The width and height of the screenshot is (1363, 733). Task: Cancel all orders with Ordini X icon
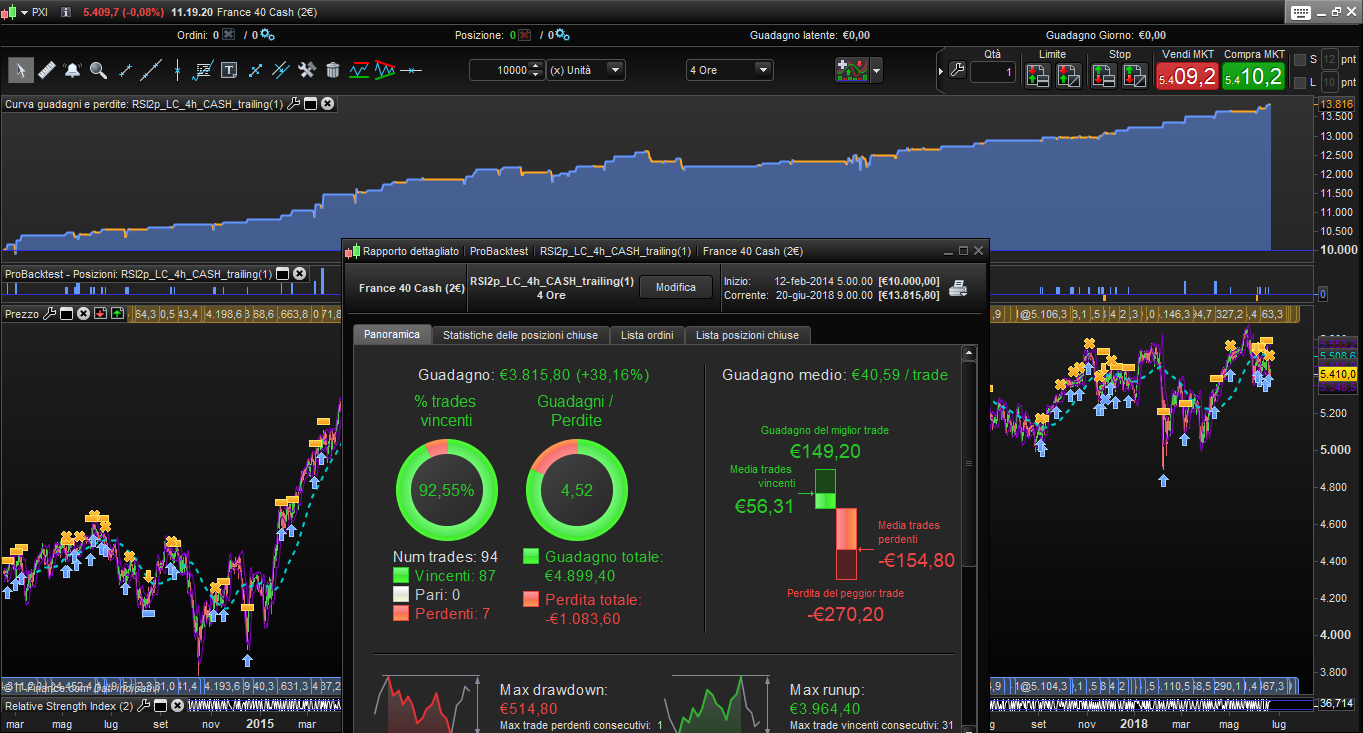228,35
